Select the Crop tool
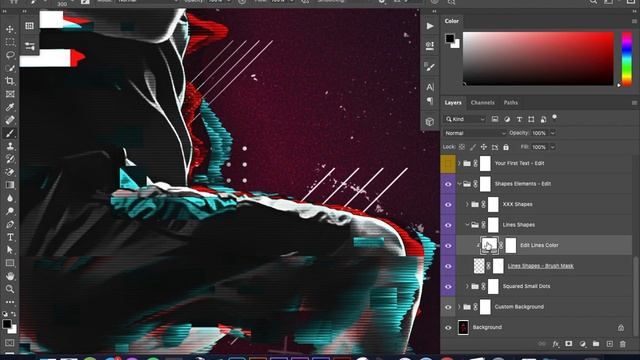The width and height of the screenshot is (640, 360). (x=10, y=81)
